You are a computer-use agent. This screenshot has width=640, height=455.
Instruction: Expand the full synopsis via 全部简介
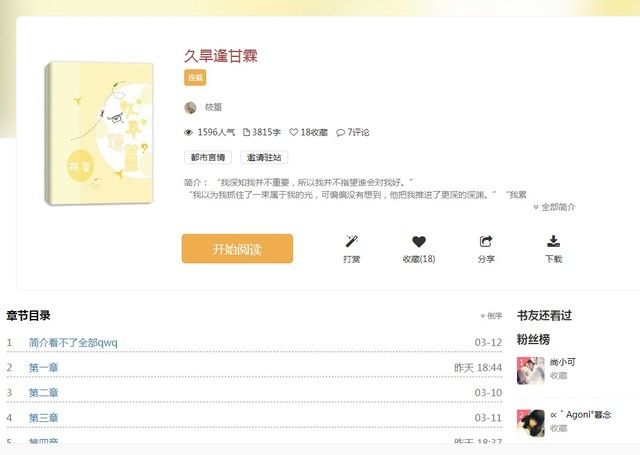pos(554,207)
